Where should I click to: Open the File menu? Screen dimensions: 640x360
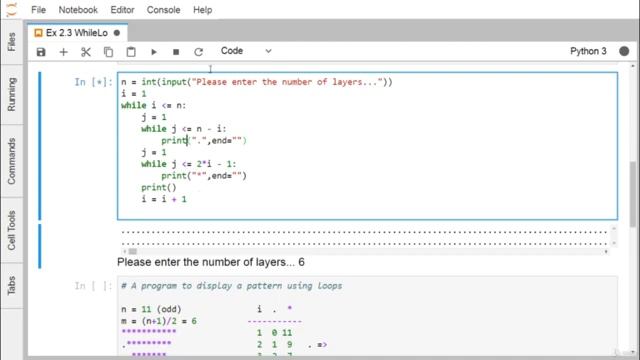point(38,10)
